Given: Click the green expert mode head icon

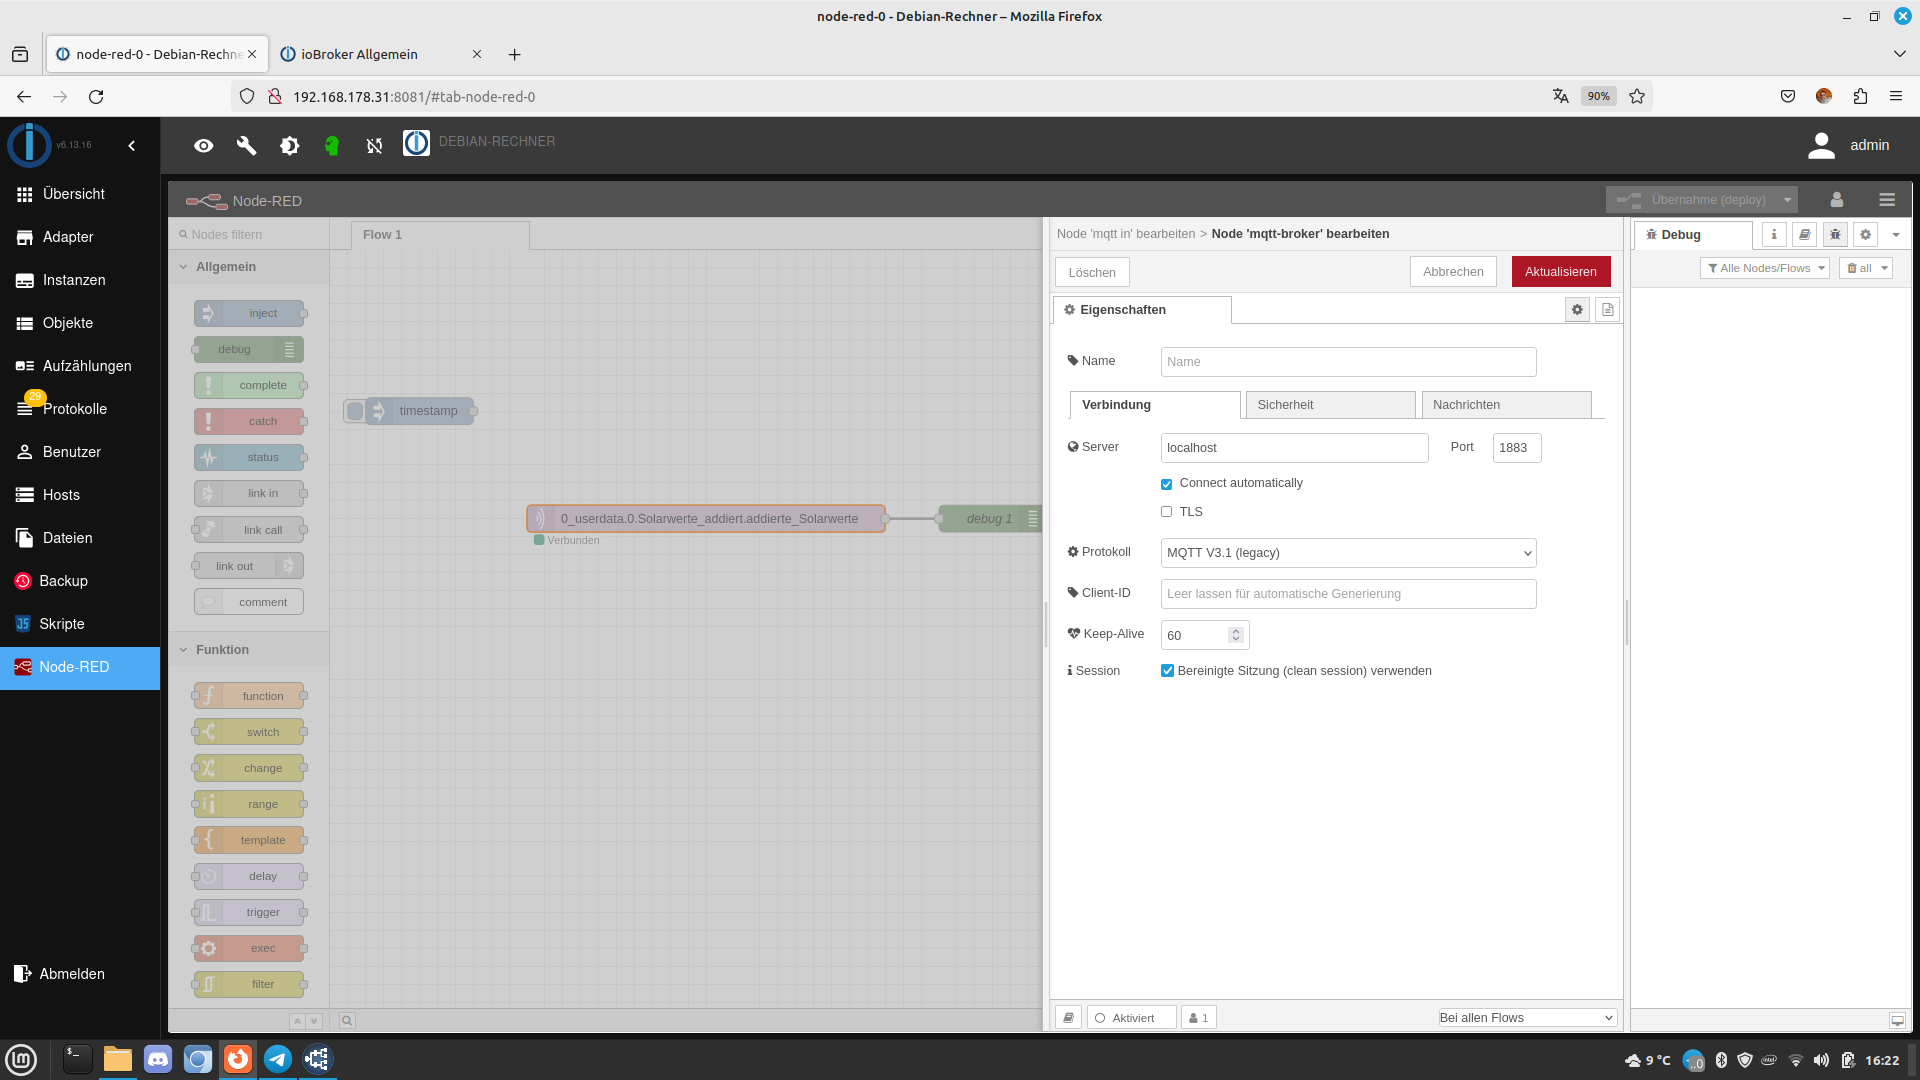Looking at the screenshot, I should pos(332,146).
